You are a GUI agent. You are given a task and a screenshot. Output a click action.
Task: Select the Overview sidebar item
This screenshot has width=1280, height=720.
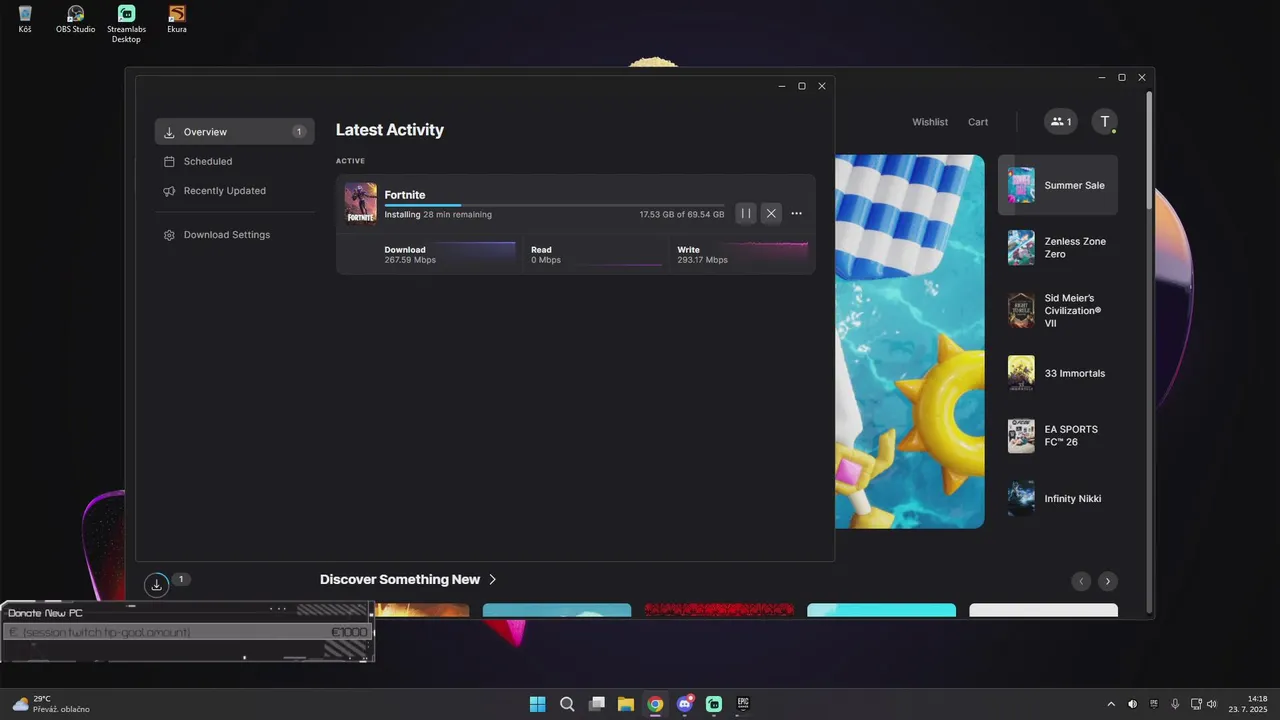coord(234,132)
